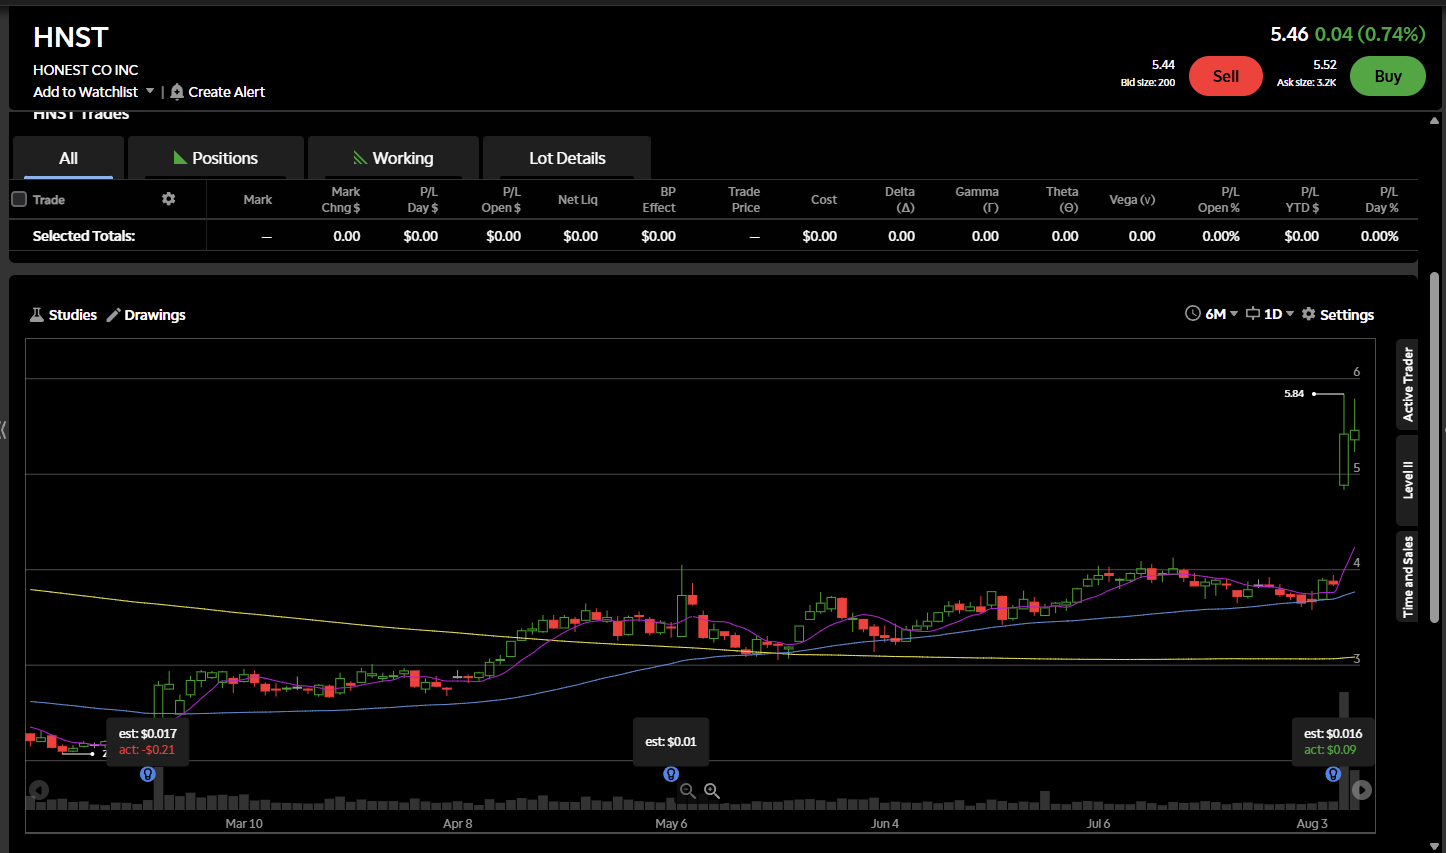This screenshot has height=853, width=1446.
Task: Open the Studies flask menu
Action: pos(64,315)
